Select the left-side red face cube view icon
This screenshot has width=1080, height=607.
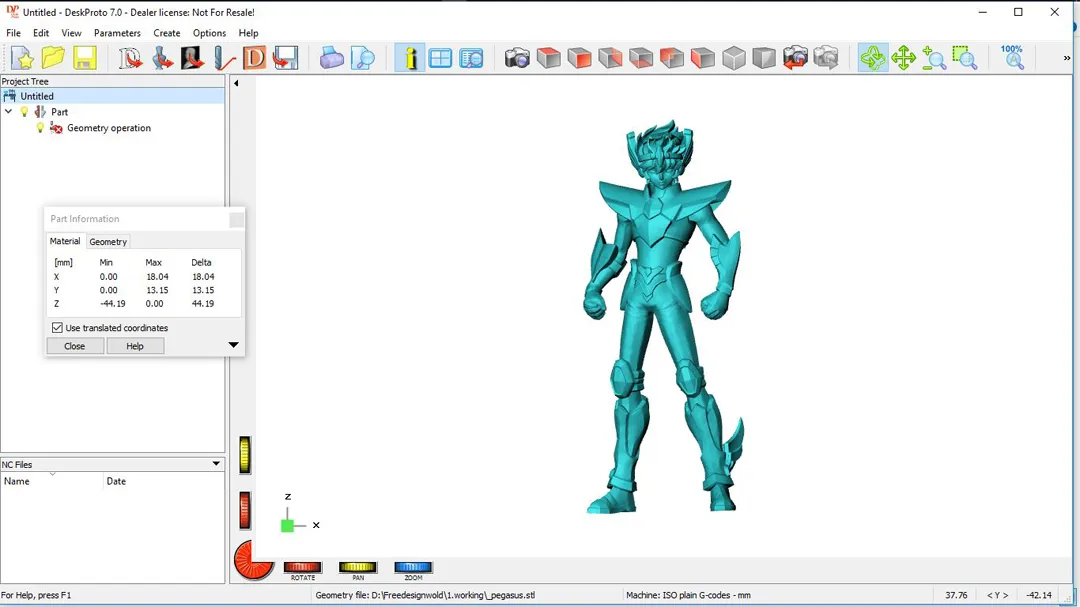point(672,58)
